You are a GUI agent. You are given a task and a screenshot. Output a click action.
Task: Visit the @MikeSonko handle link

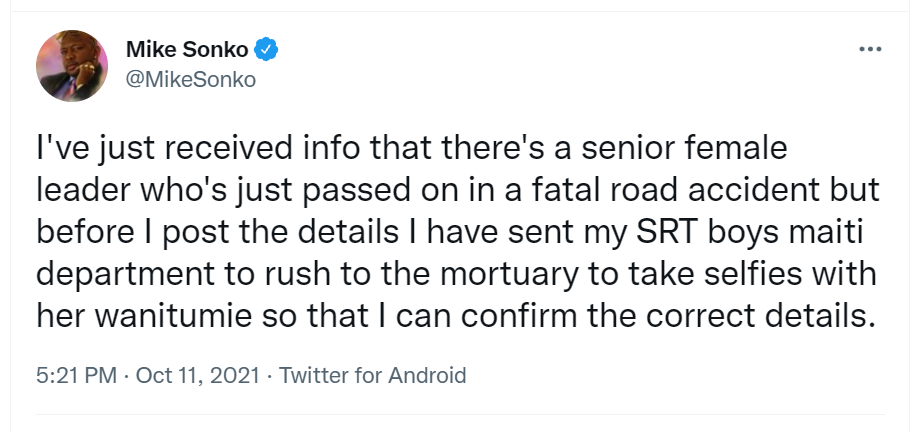click(191, 79)
